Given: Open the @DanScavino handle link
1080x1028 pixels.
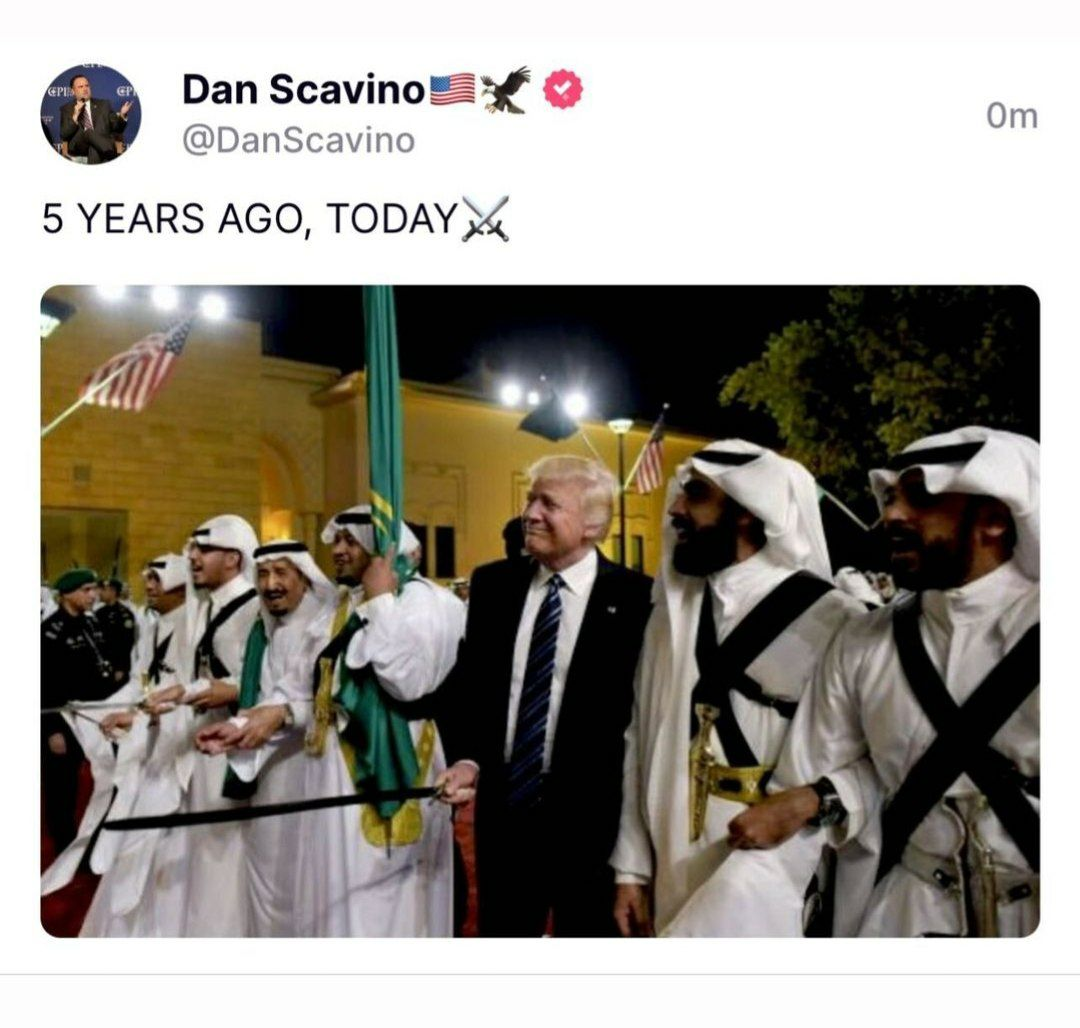Looking at the screenshot, I should coord(298,140).
